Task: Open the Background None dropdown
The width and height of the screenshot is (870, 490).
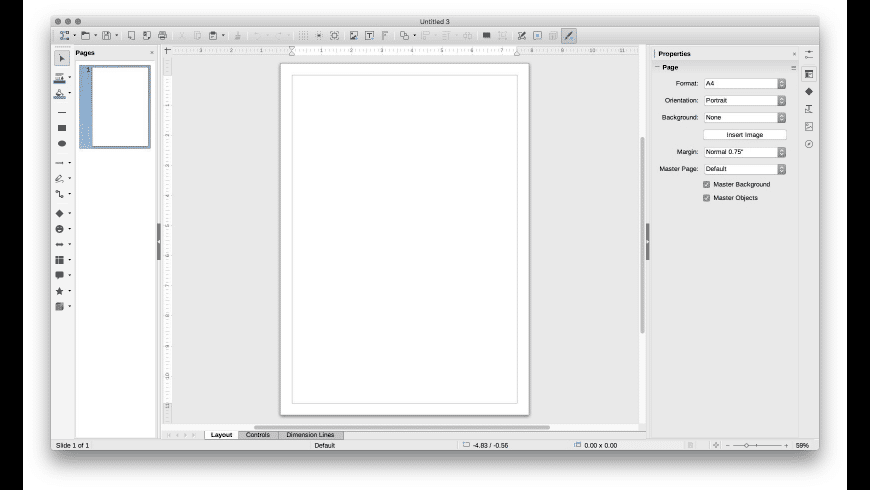Action: (x=745, y=118)
